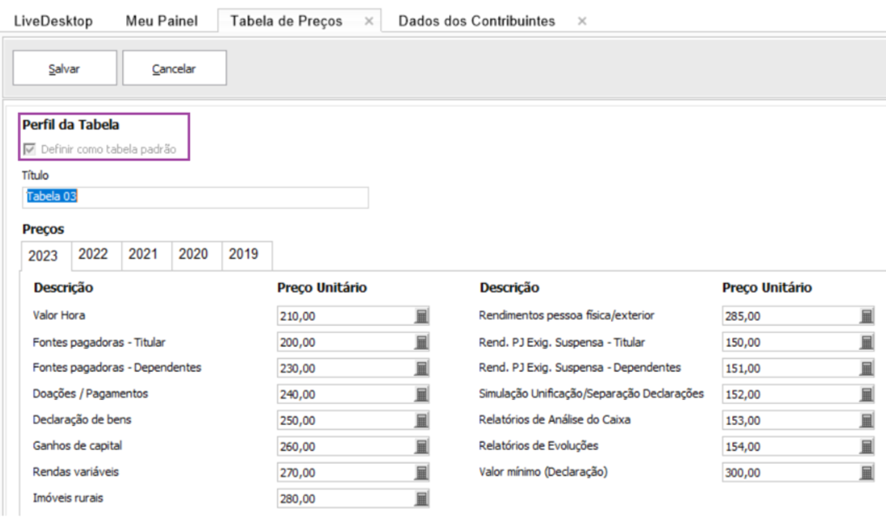Open calculator icon for Doações / Pagamentos
Image resolution: width=886 pixels, height=522 pixels.
pyautogui.click(x=422, y=394)
